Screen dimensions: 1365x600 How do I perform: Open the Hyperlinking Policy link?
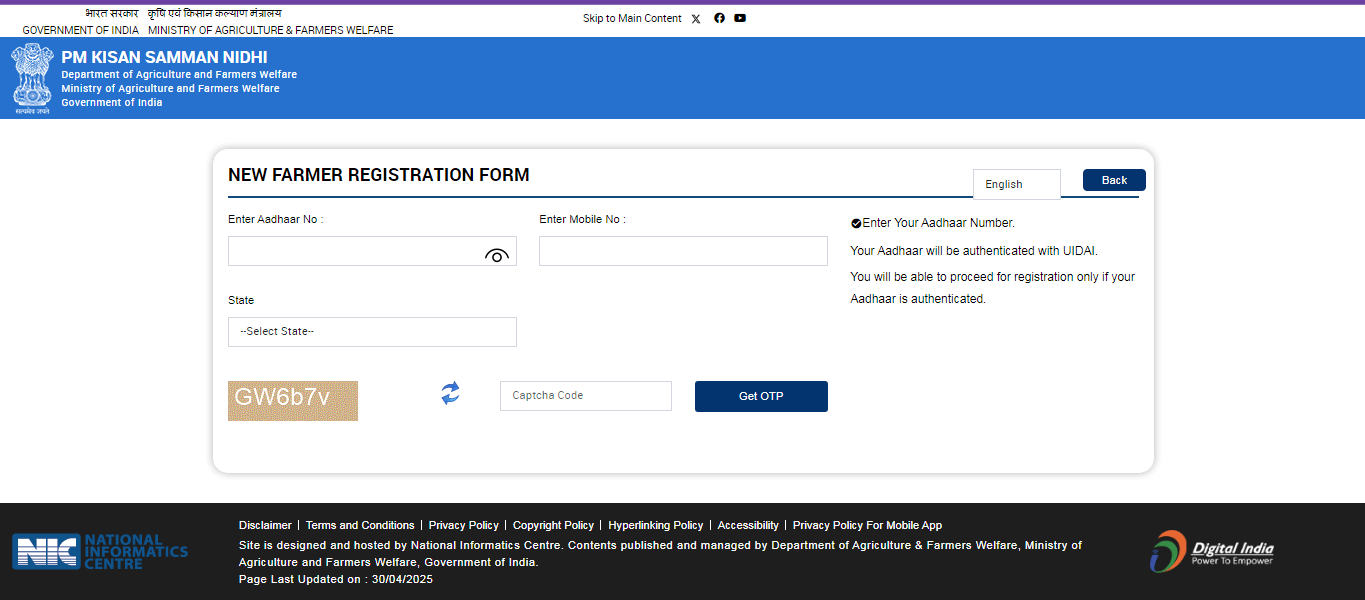click(x=656, y=525)
